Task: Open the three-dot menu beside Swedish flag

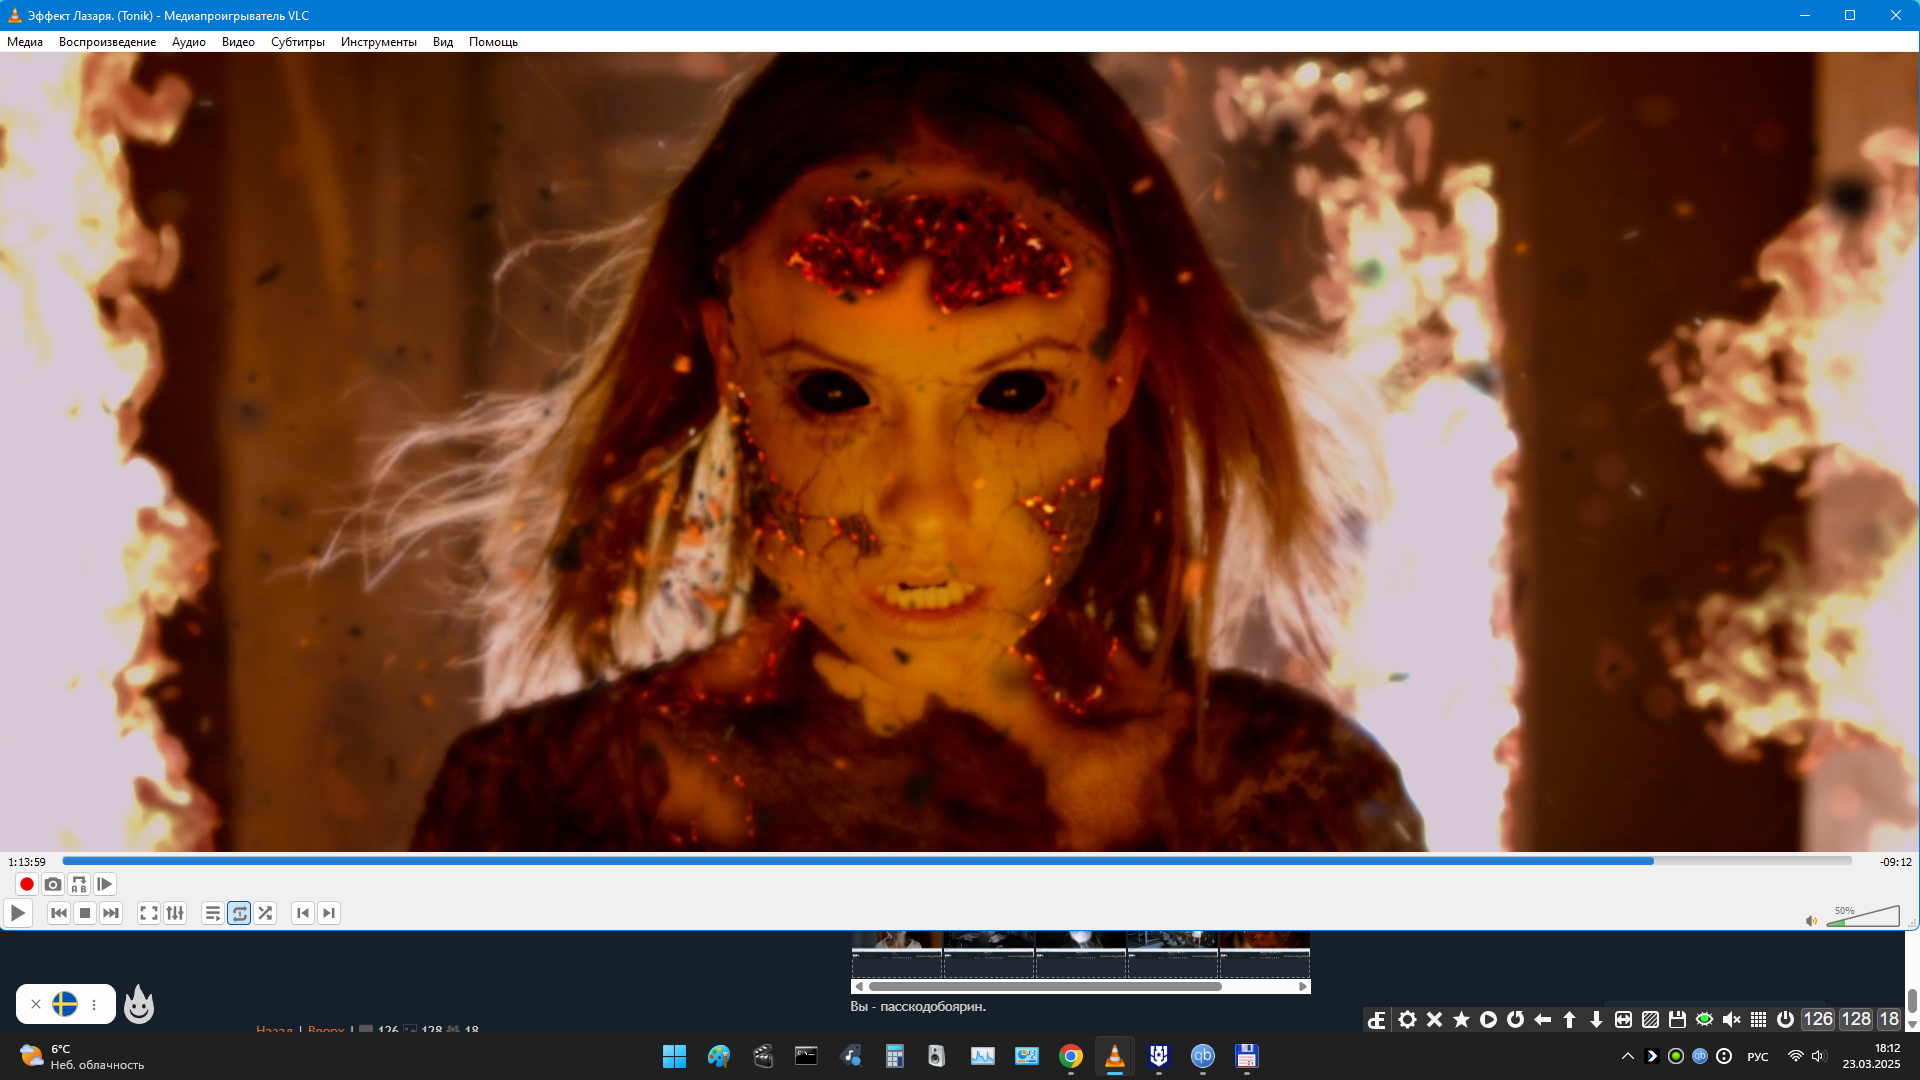Action: pos(94,1004)
